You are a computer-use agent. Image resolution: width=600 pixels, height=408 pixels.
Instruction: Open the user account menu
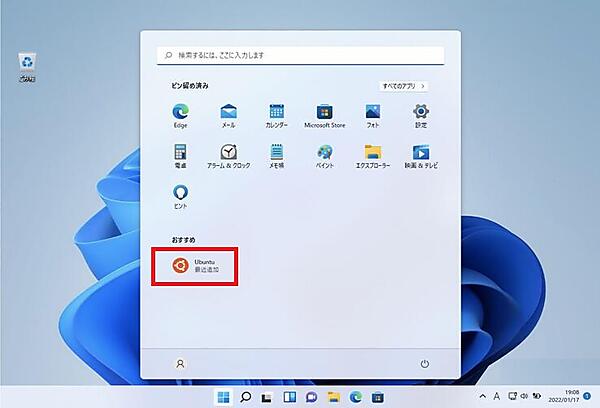[180, 364]
